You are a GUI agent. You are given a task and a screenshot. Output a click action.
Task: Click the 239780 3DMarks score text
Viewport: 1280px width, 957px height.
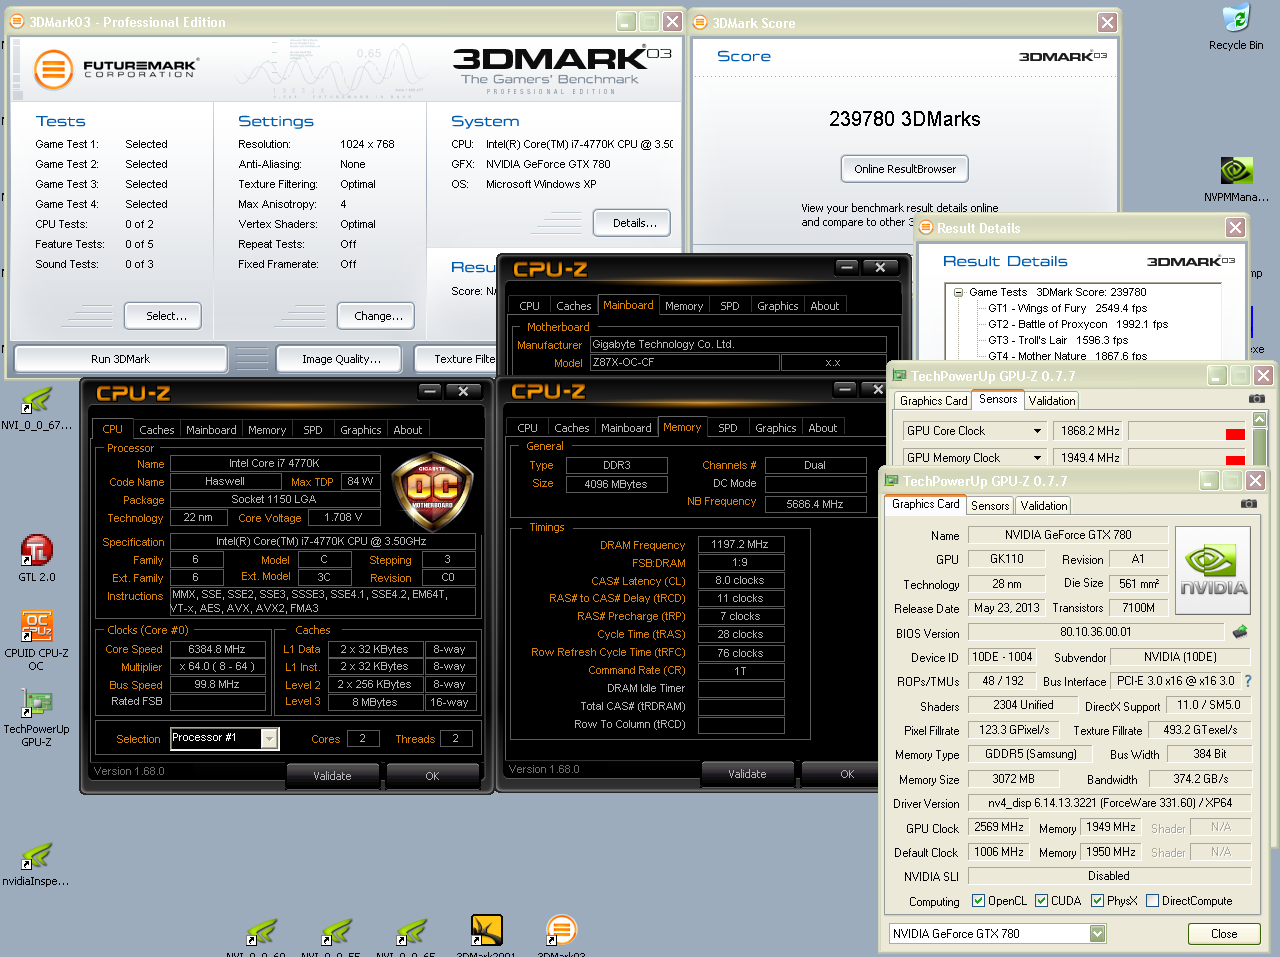[x=905, y=119]
